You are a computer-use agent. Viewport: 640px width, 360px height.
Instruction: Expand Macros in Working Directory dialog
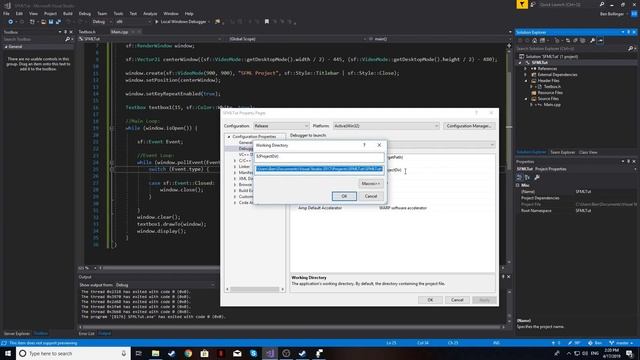click(x=371, y=184)
